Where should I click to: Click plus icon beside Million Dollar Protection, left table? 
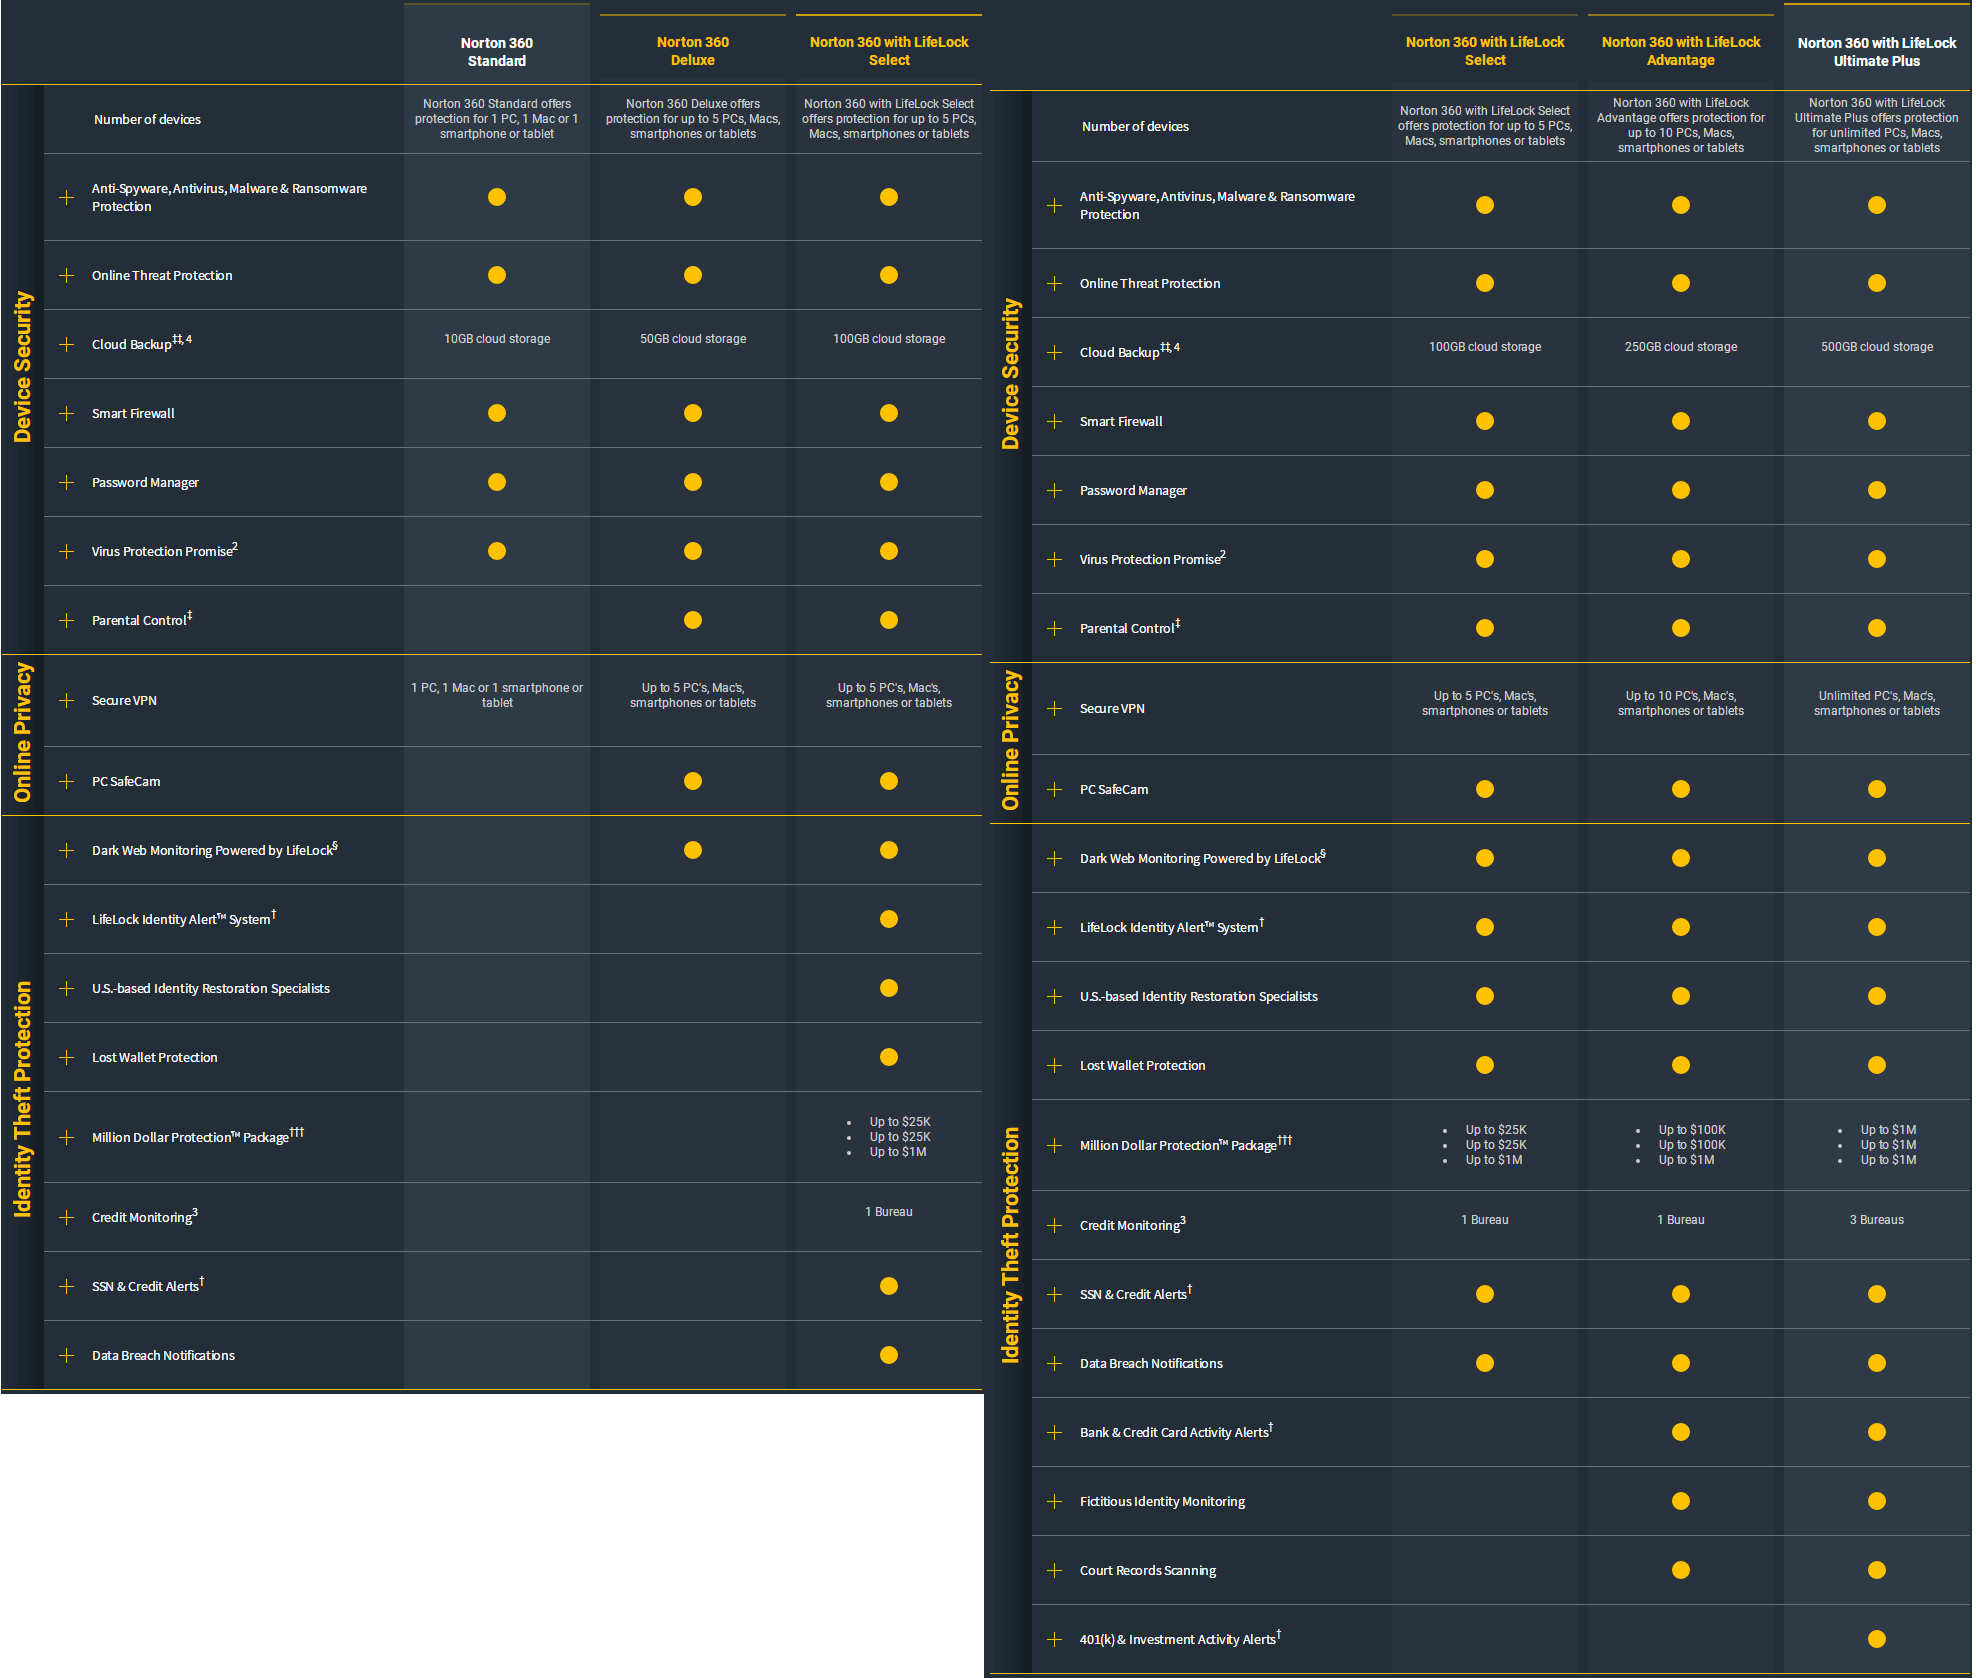[67, 1137]
